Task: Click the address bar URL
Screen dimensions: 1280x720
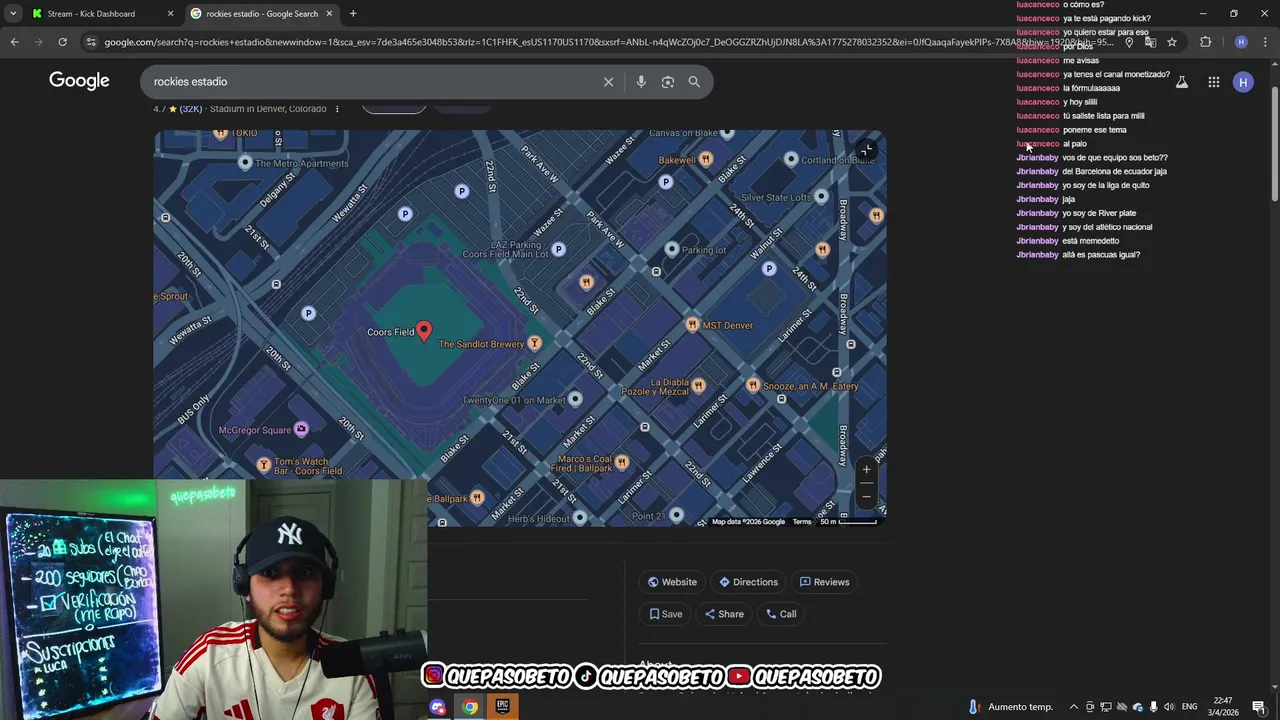Action: click(x=608, y=42)
